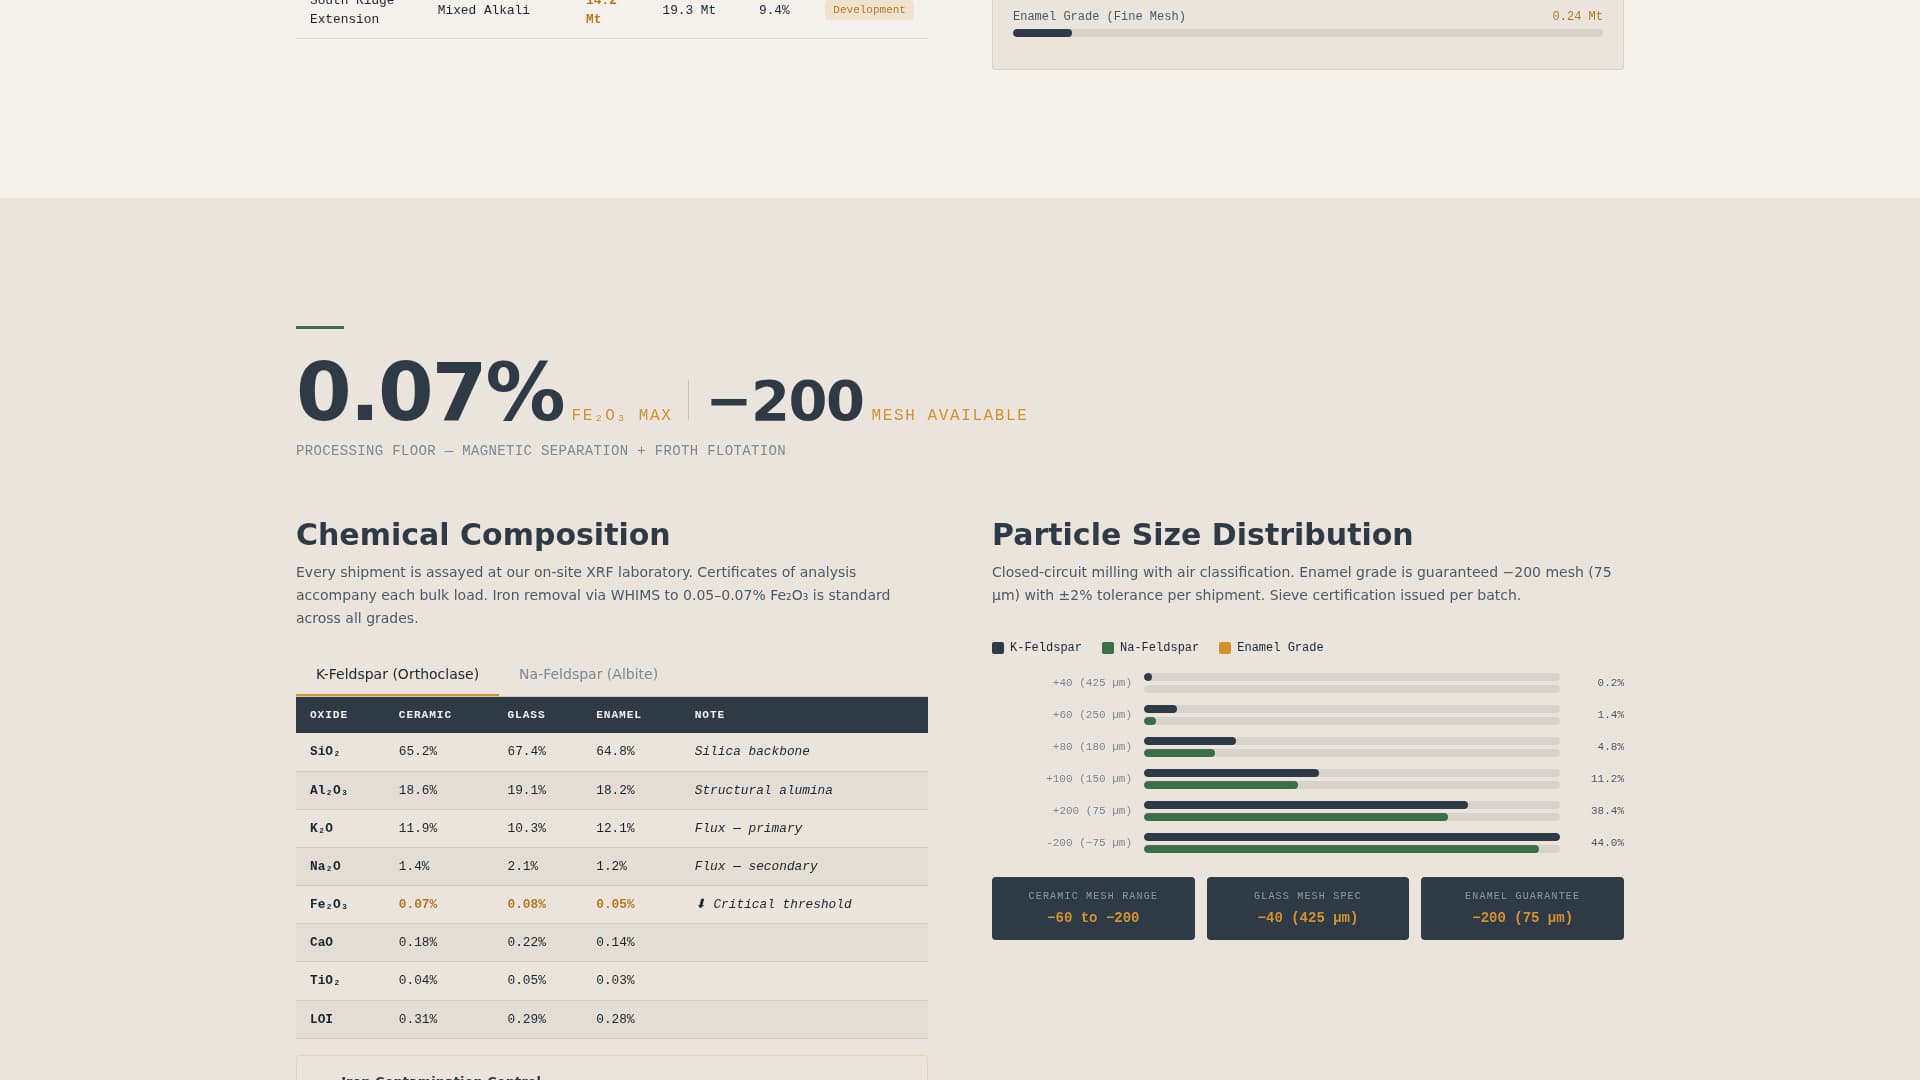
Task: Click the warning icon beside Critical threshold
Action: pos(699,904)
